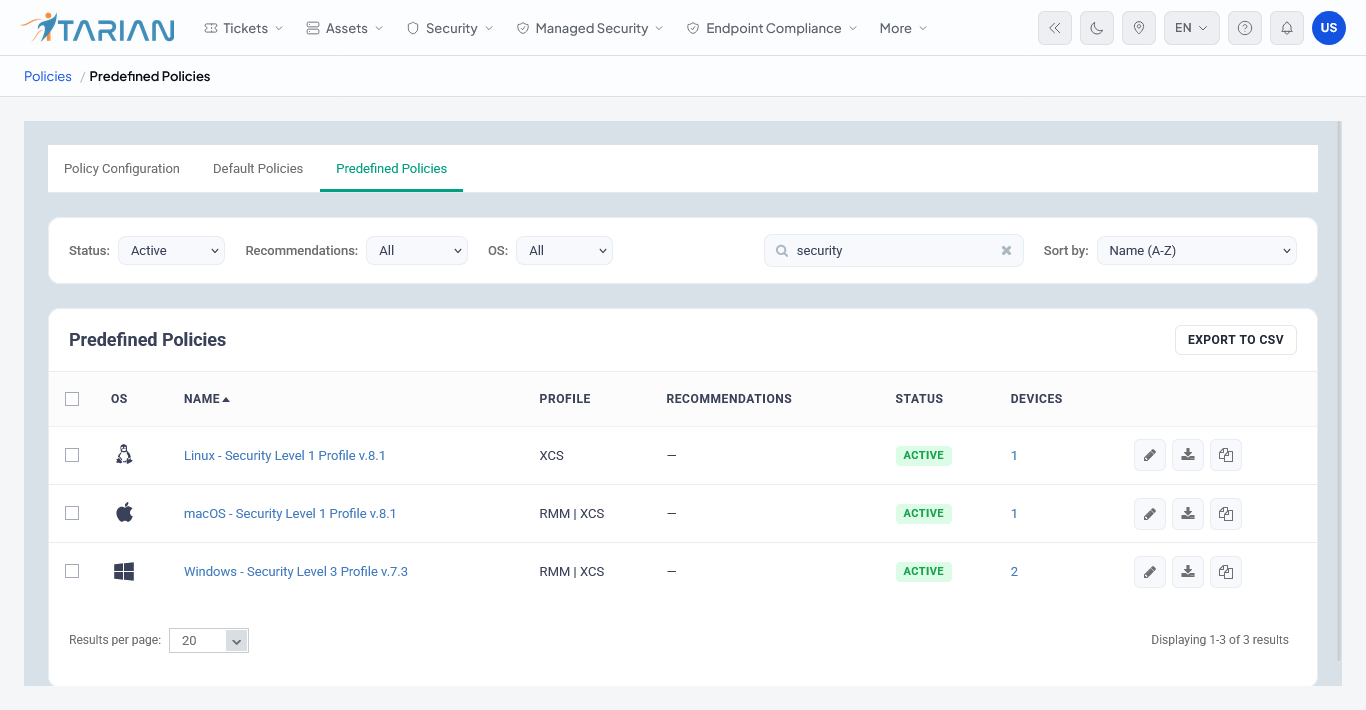The height and width of the screenshot is (710, 1366).
Task: Clone the Linux Security Level 1 policy
Action: coord(1226,456)
